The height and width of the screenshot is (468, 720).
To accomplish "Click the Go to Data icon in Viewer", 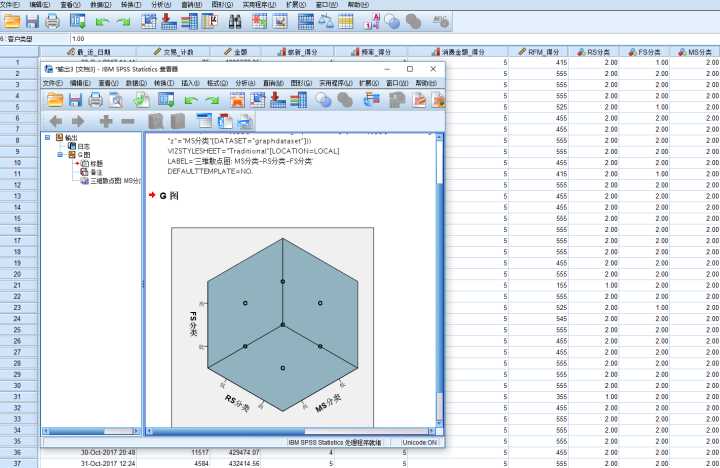I will point(237,99).
